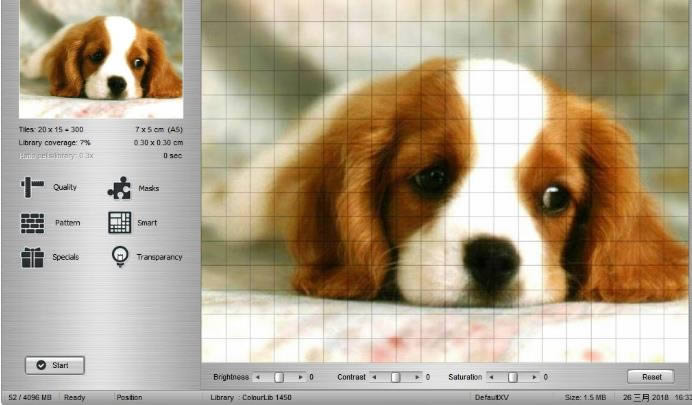Select the Pattern brick-wall icon
The image size is (692, 405).
[x=32, y=223]
